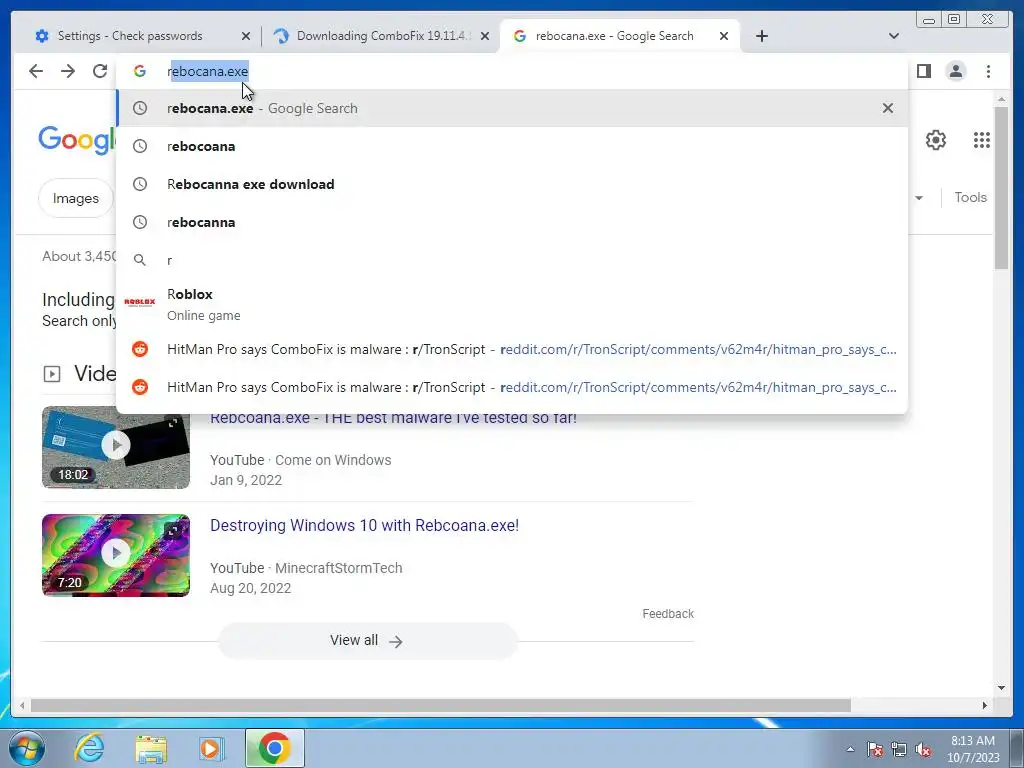Launch Internet Explorer from taskbar

[89, 748]
